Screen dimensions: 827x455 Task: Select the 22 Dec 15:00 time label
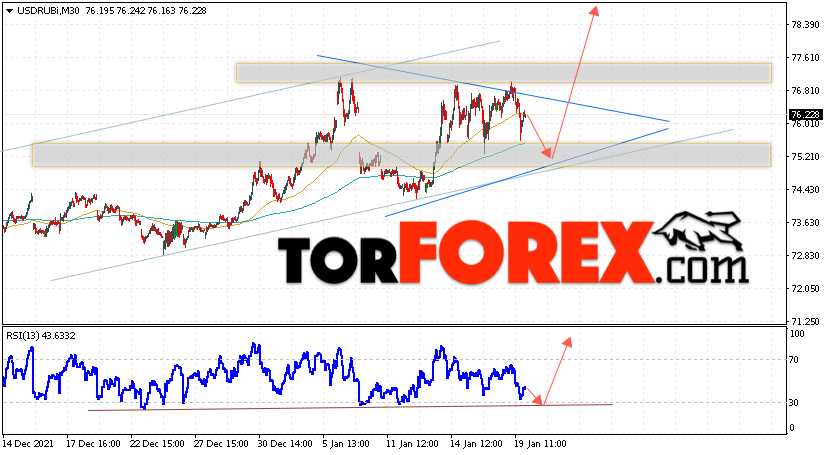(157, 444)
